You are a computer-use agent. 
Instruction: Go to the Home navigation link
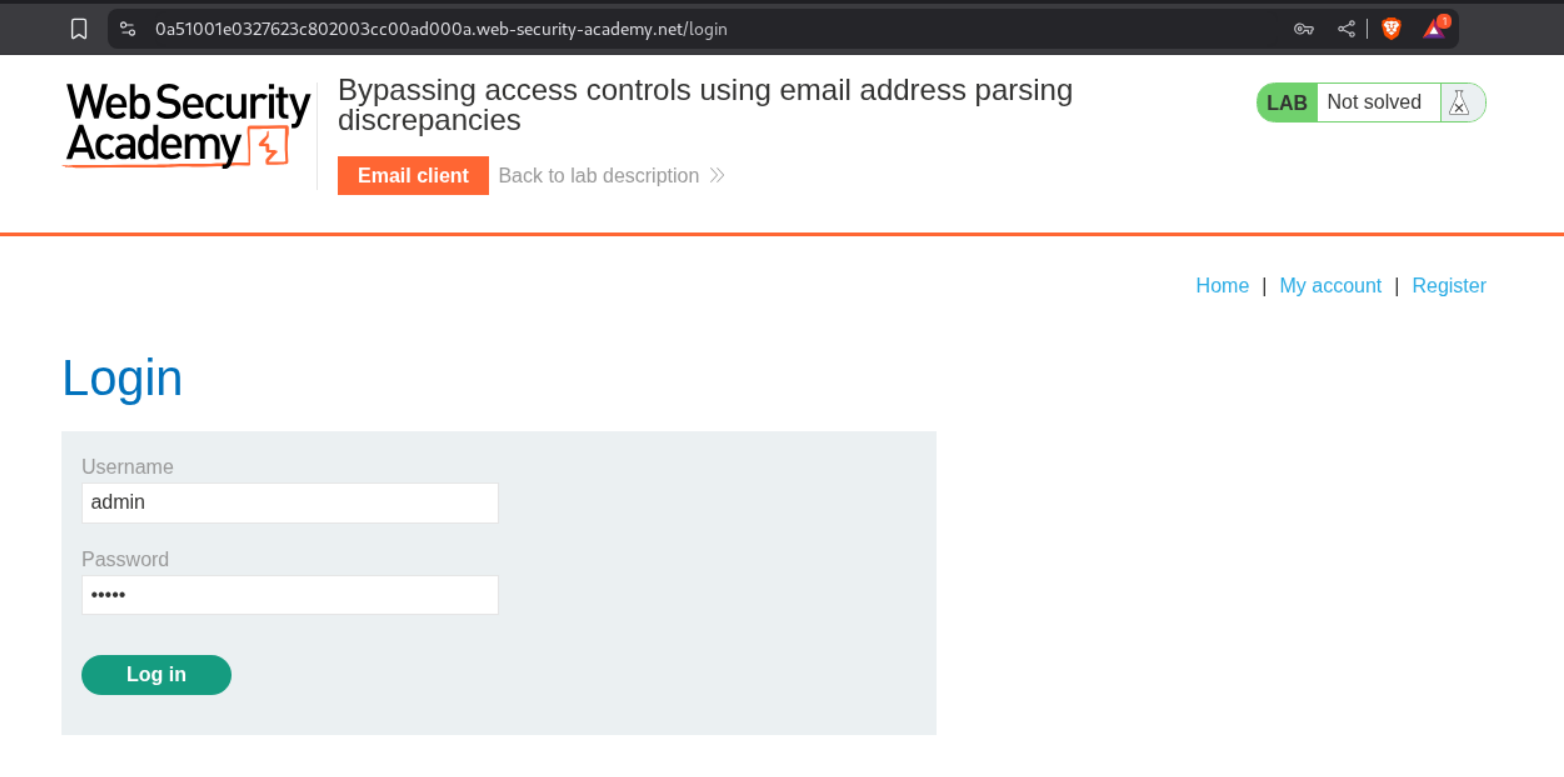pos(1222,286)
